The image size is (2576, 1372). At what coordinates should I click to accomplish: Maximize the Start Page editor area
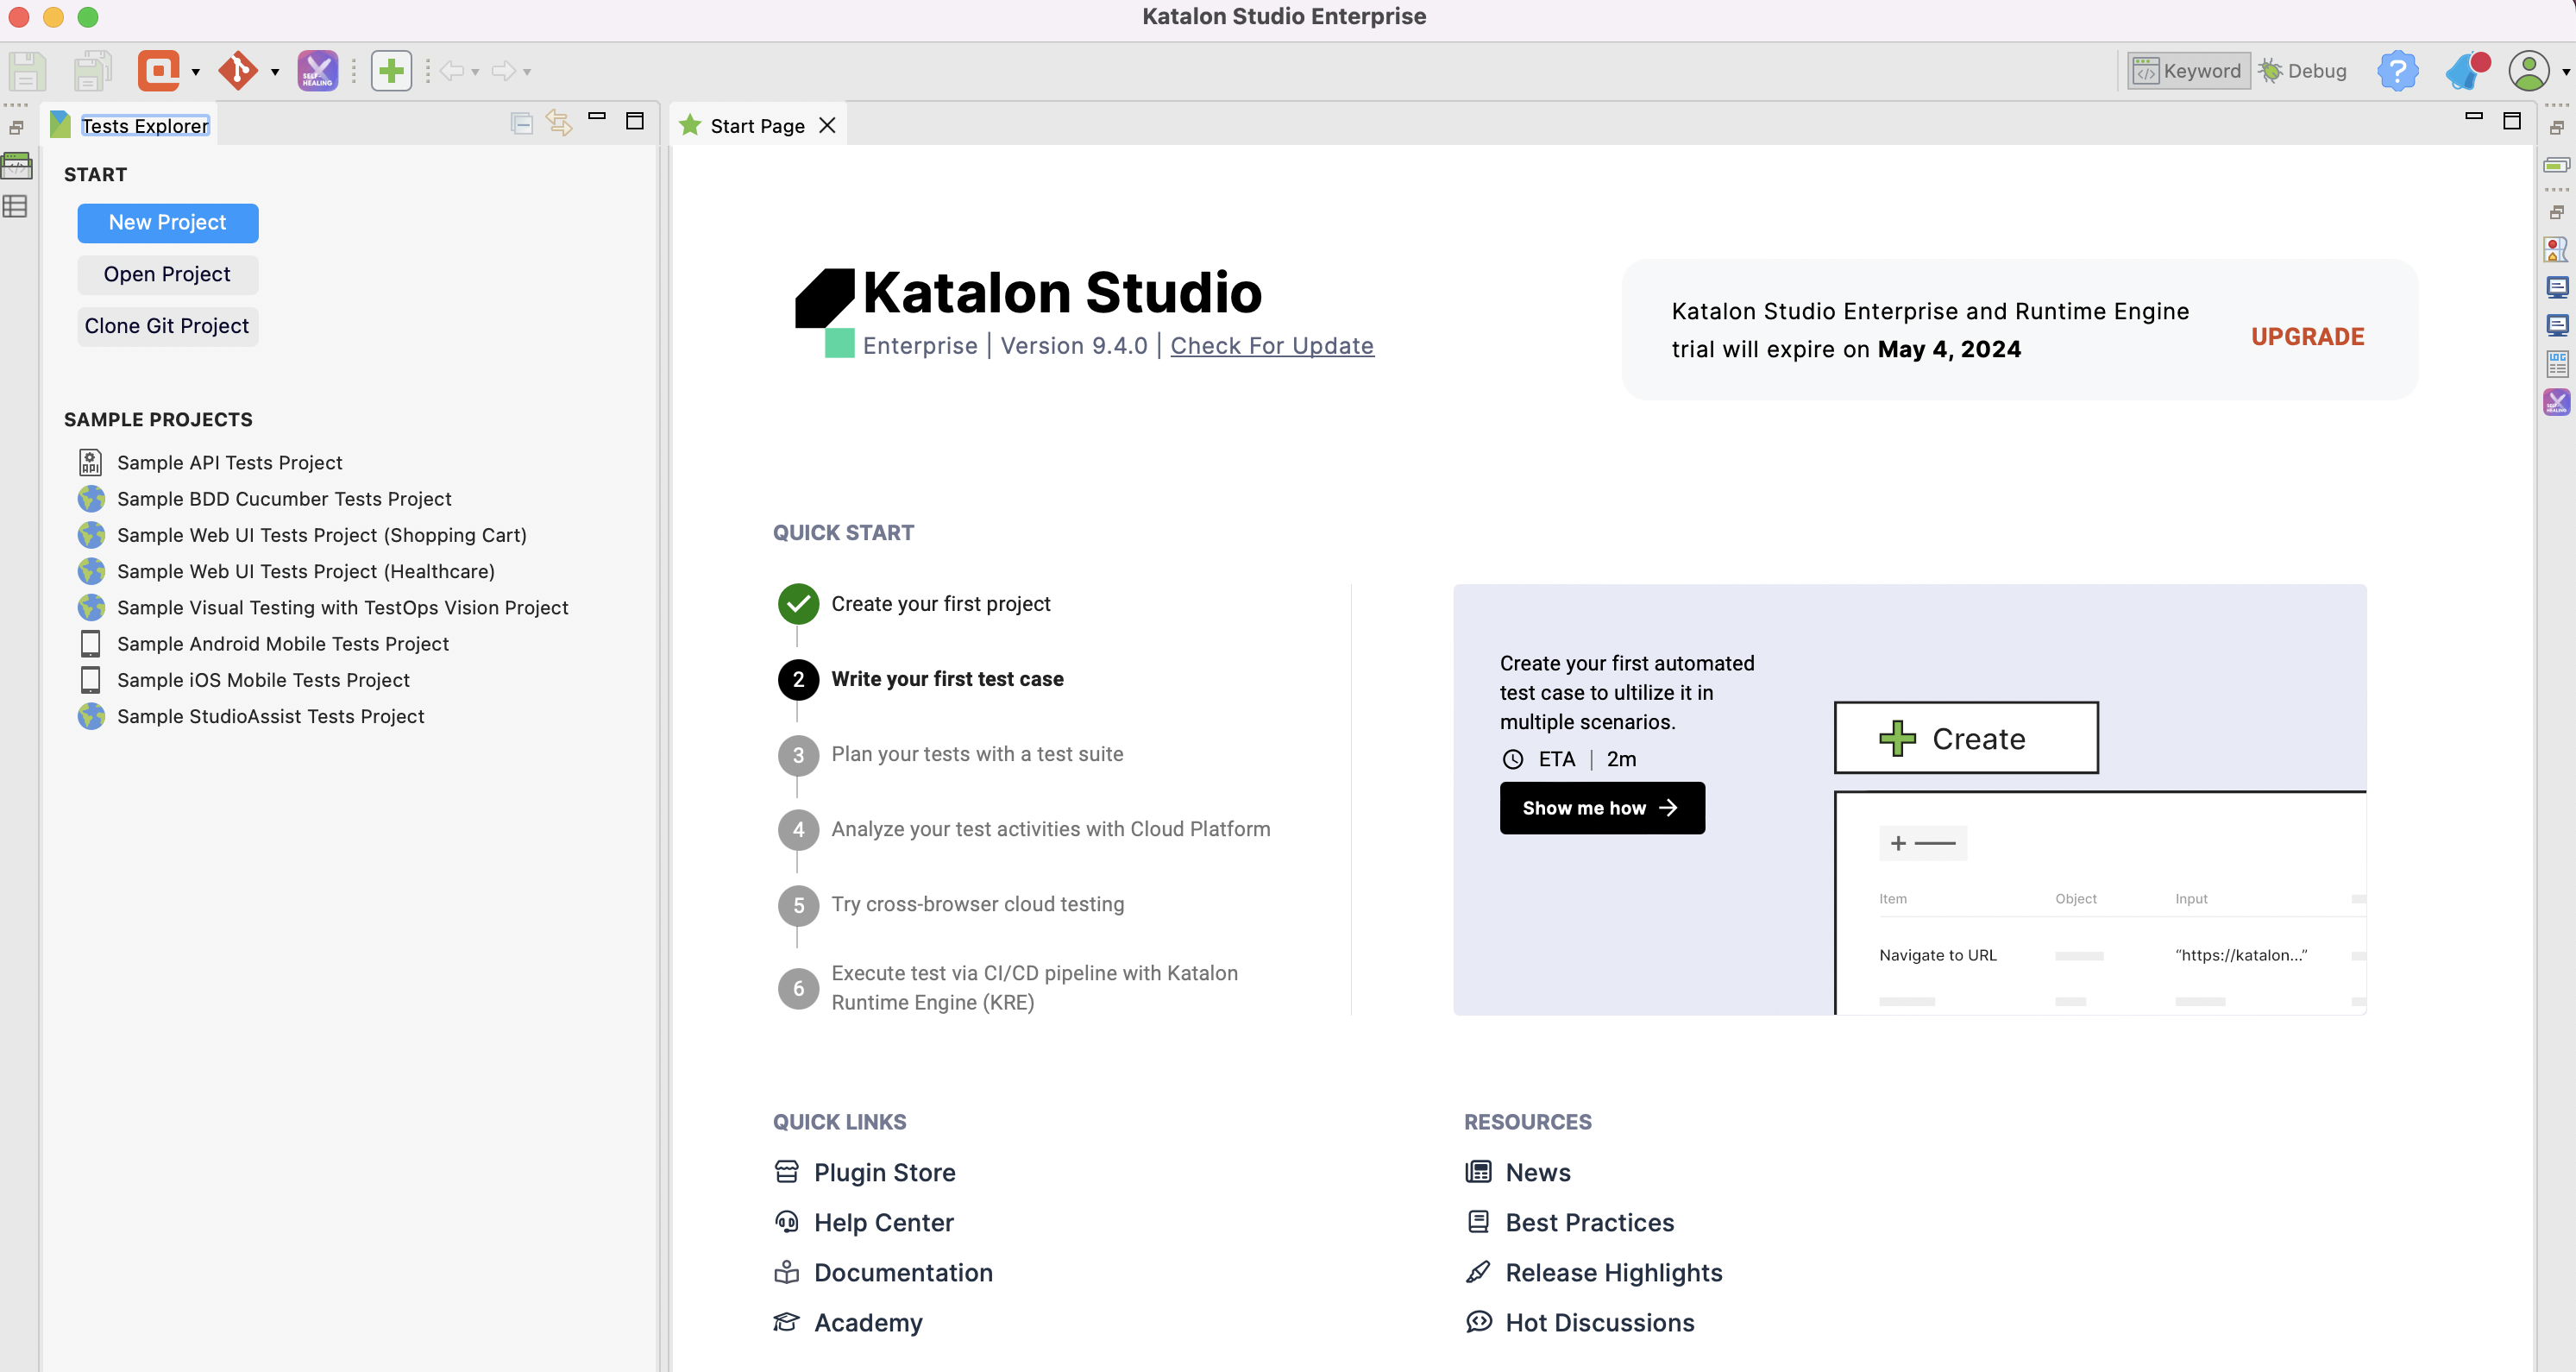[2511, 121]
